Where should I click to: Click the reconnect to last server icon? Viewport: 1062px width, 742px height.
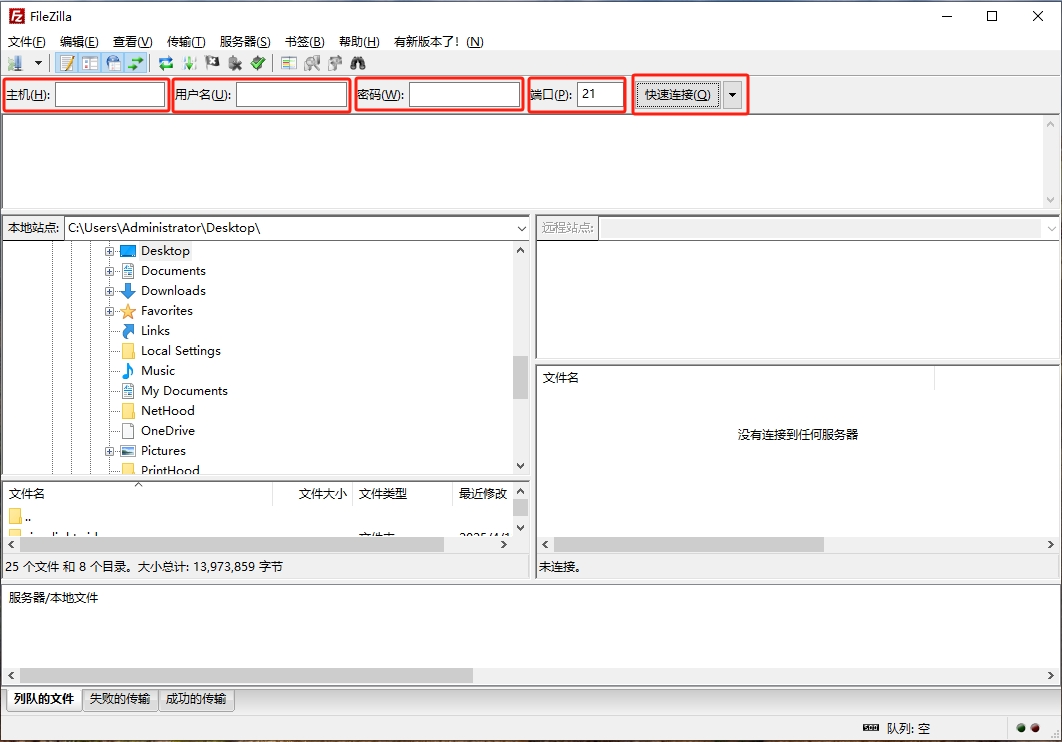point(258,64)
